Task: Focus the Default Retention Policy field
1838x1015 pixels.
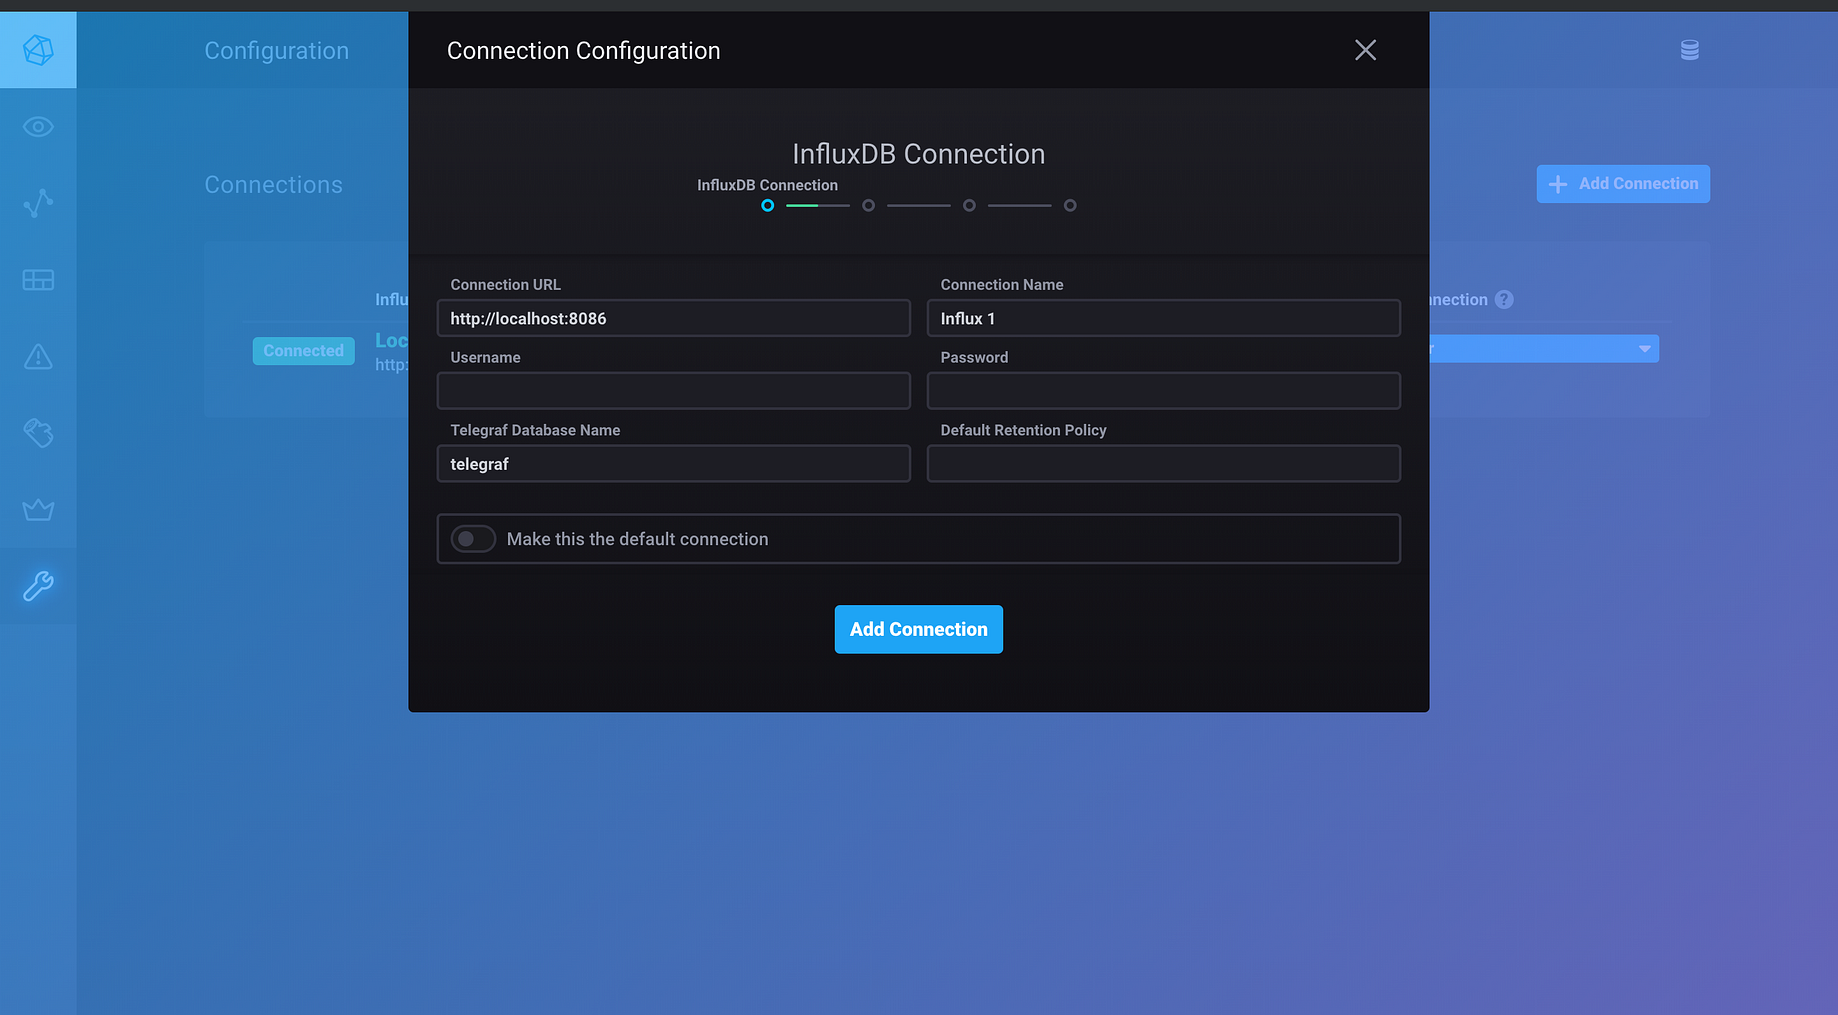Action: click(x=1164, y=464)
